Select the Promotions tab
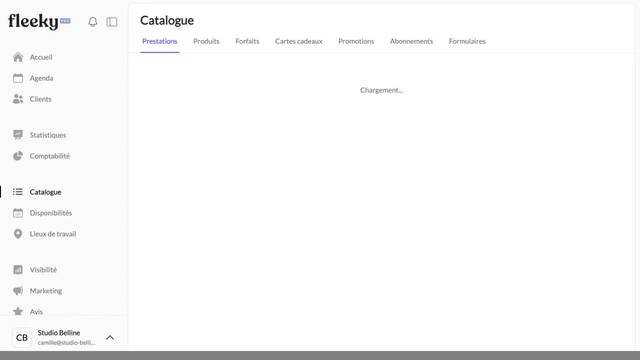The height and width of the screenshot is (360, 640). 356,41
